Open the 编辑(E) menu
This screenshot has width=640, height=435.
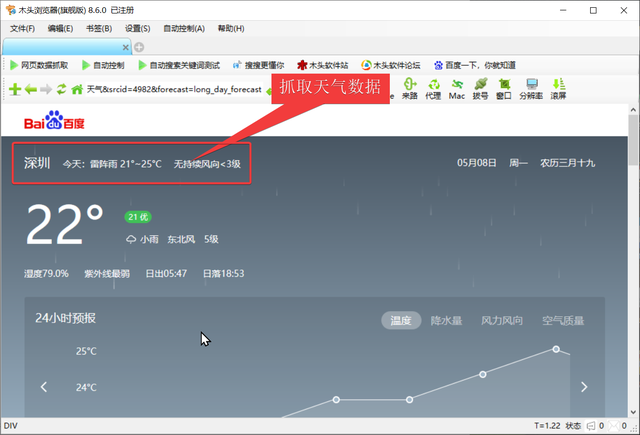[60, 29]
